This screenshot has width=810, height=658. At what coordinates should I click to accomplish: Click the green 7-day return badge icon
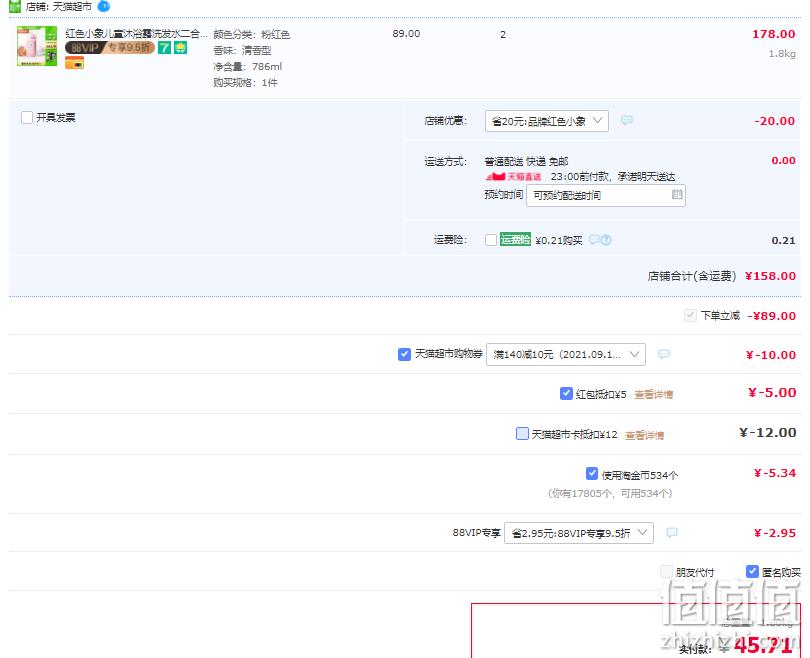[164, 48]
